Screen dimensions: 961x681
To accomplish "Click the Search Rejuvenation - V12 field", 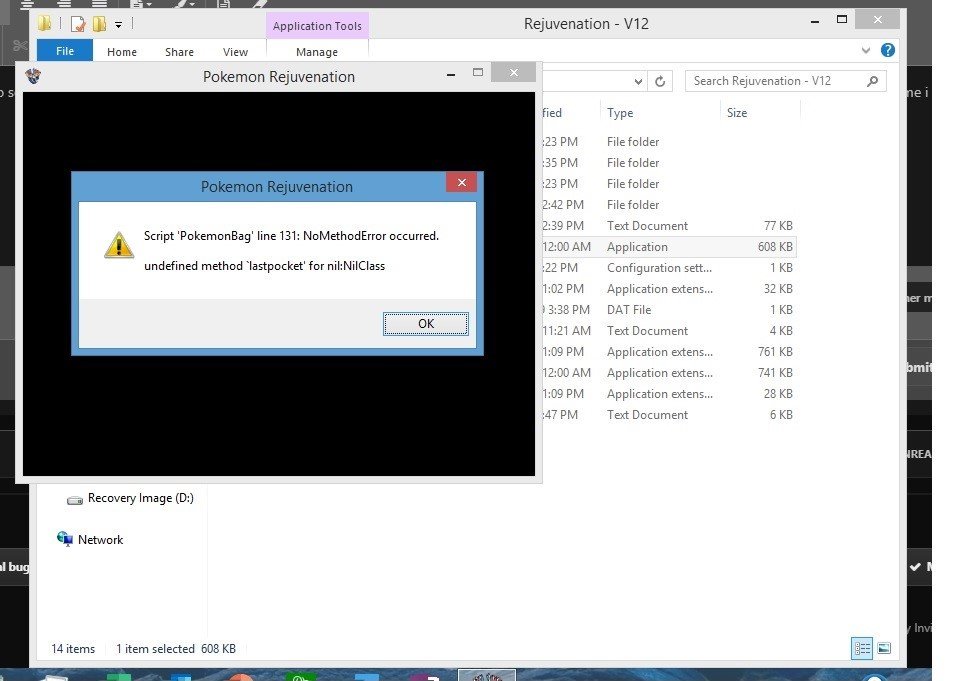I will click(786, 81).
